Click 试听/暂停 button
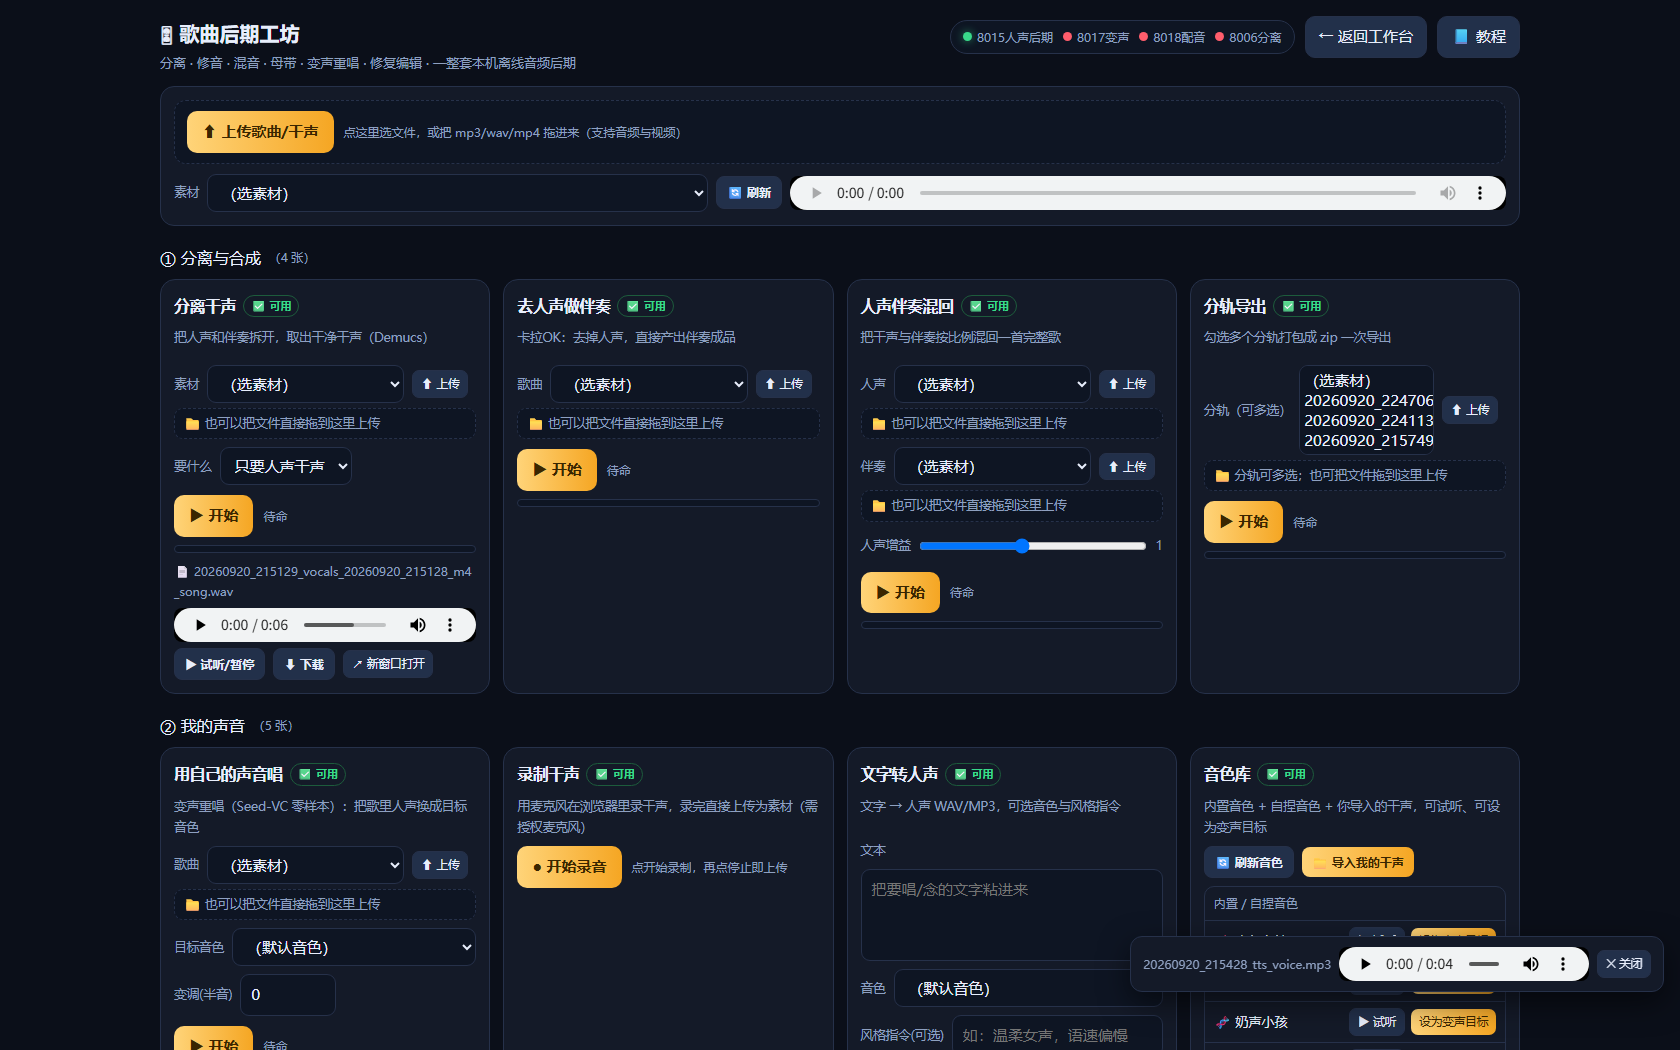This screenshot has height=1050, width=1680. pyautogui.click(x=219, y=664)
